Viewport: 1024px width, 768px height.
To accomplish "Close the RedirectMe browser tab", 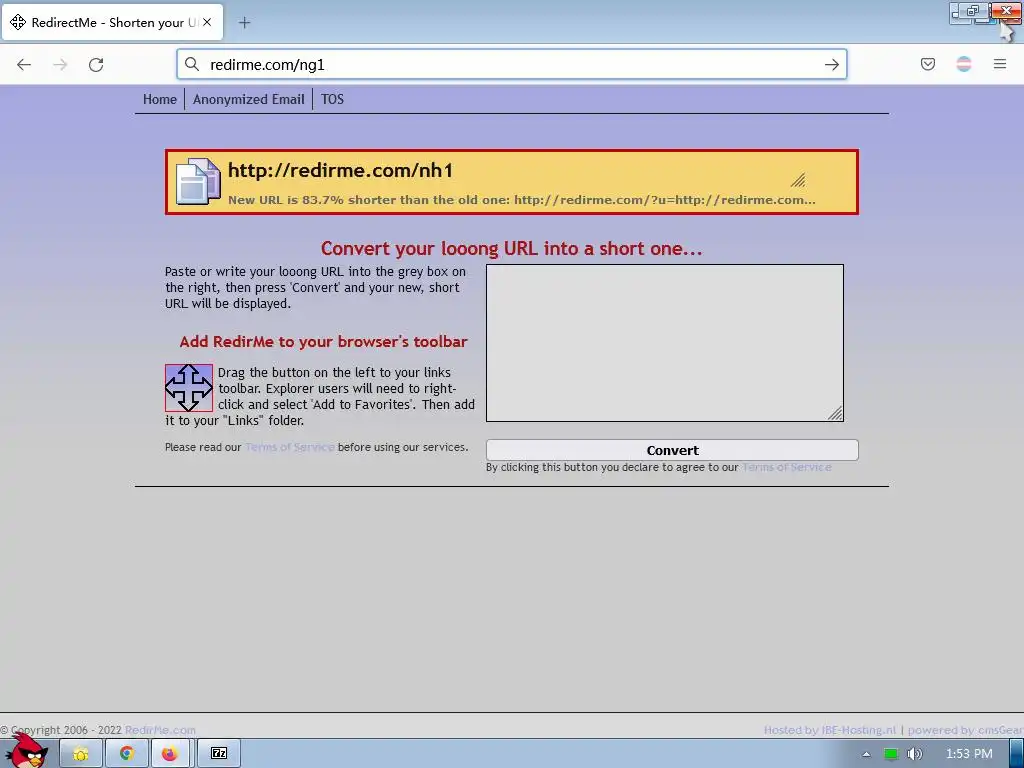I will pyautogui.click(x=207, y=22).
